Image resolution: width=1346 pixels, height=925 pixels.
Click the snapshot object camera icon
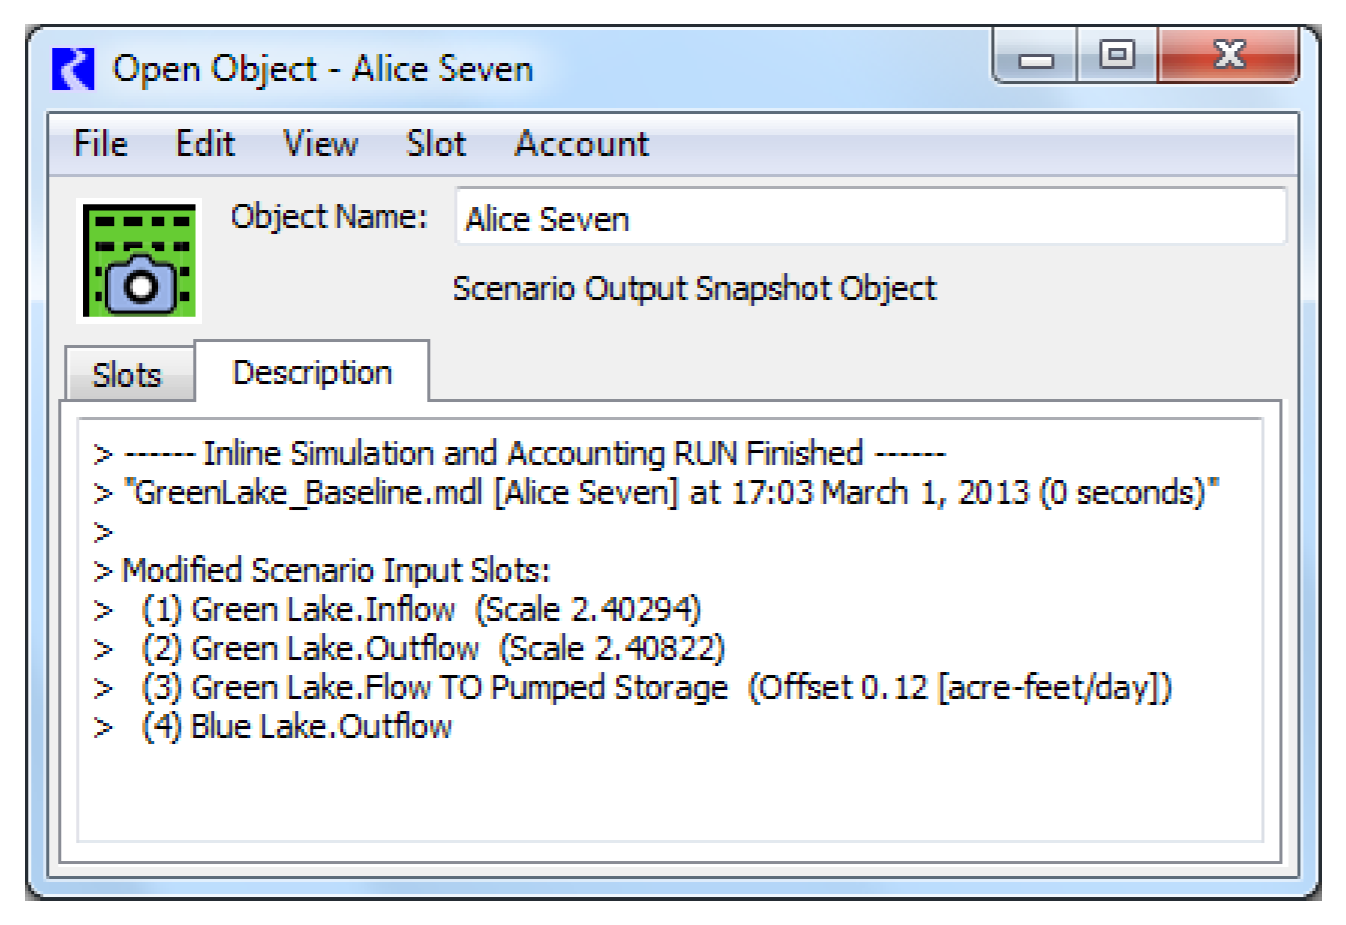(139, 261)
